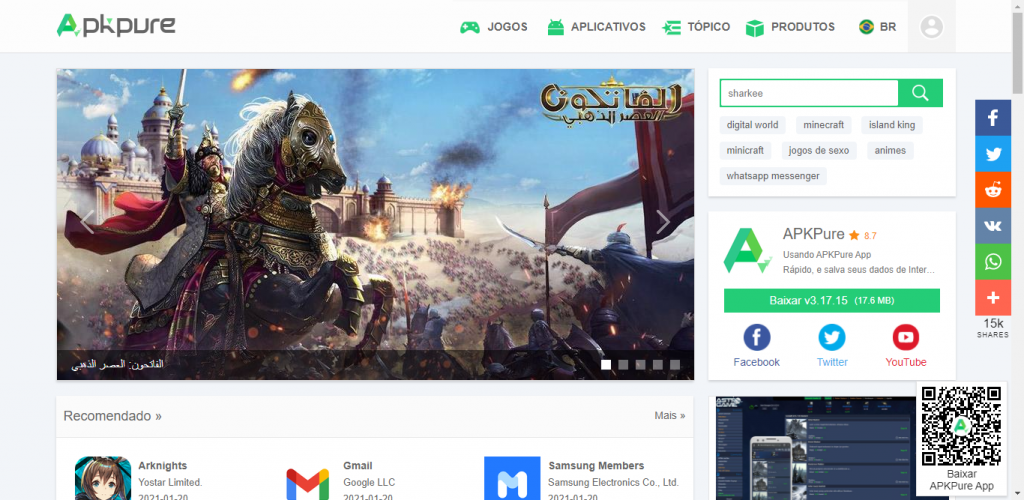
Task: Select the last carousel indicator dot
Action: 675,365
